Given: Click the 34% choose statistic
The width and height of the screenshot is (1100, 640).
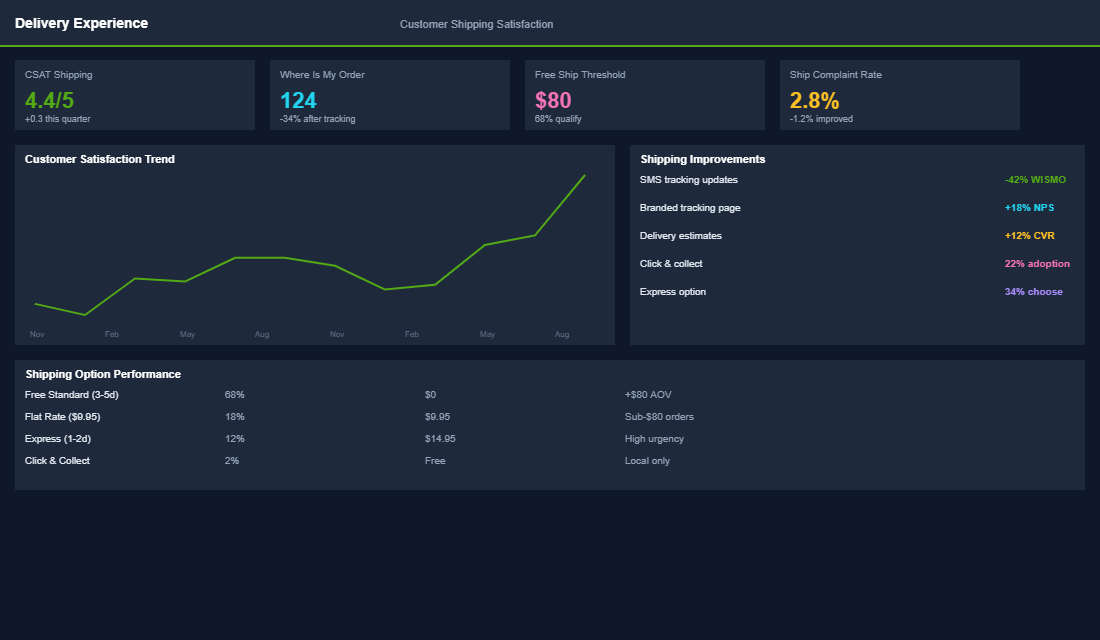Looking at the screenshot, I should click(x=1034, y=291).
